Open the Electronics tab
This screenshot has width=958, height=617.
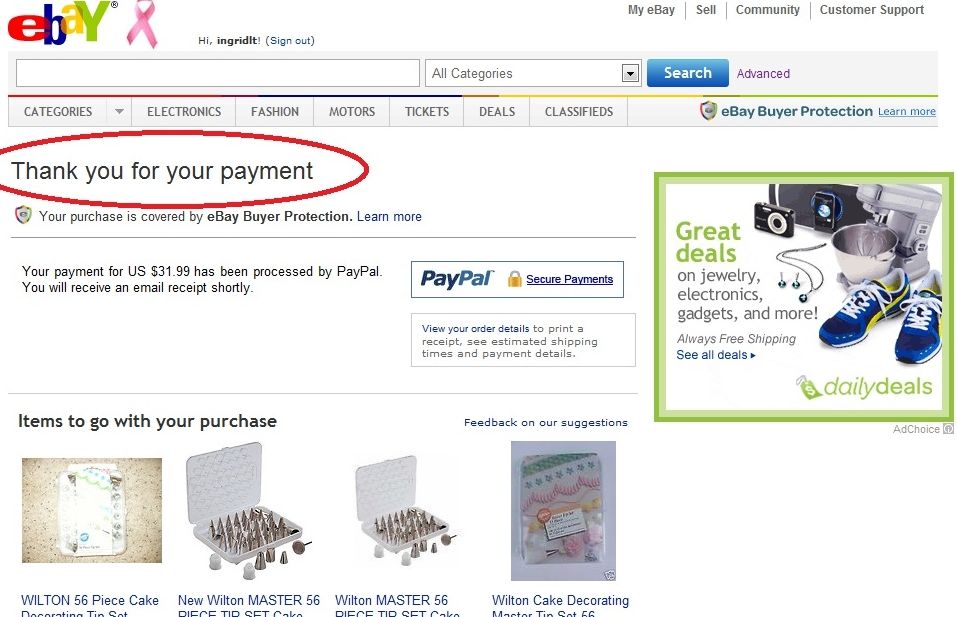(x=184, y=112)
